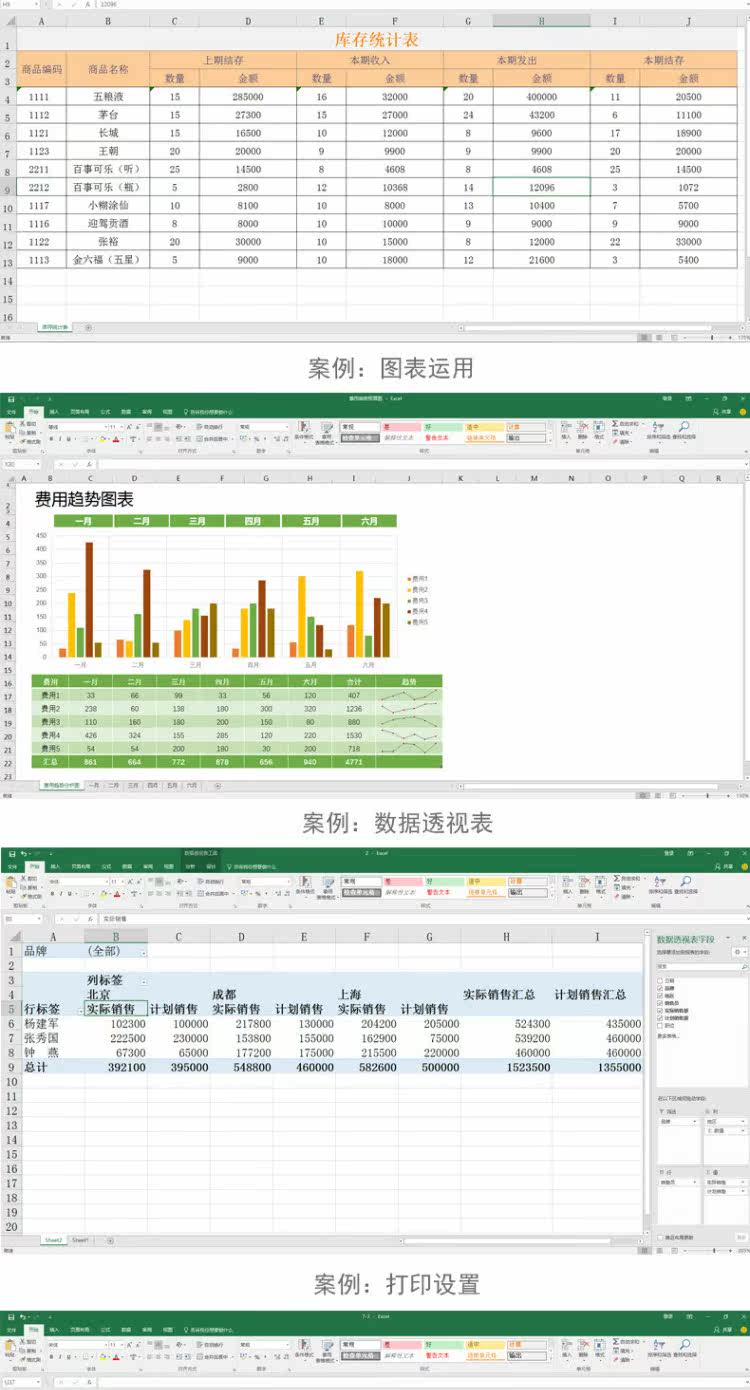Image resolution: width=750 pixels, height=1390 pixels.
Task: Open Conditional Formatting in pivot table workbook ribbon
Action: (303, 886)
